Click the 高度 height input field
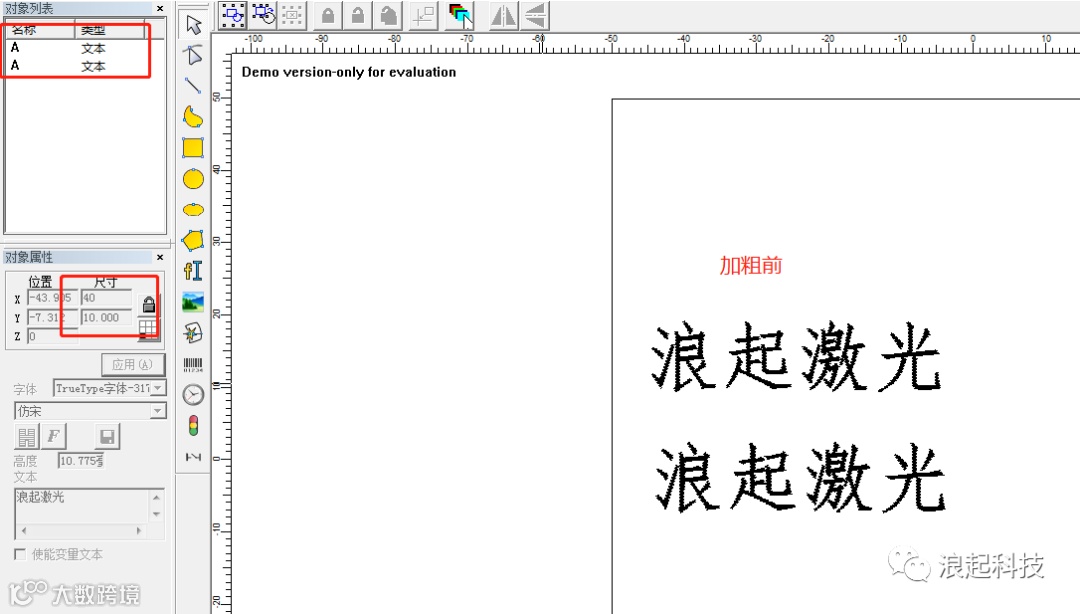 81,460
